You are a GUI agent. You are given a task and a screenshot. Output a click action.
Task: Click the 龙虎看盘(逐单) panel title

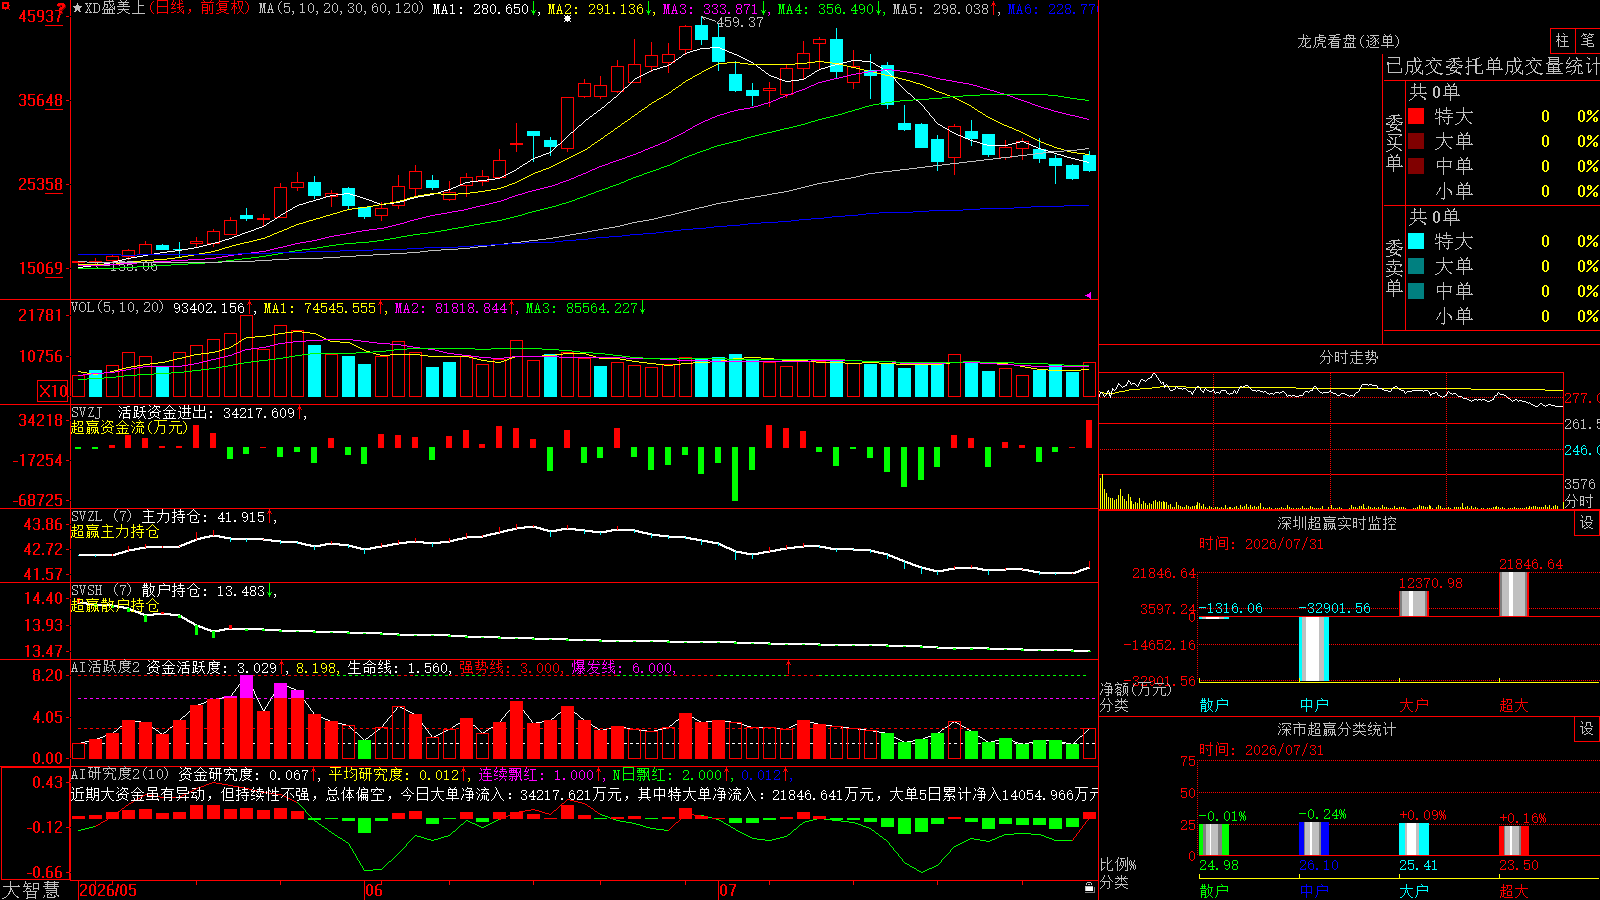tap(1349, 41)
